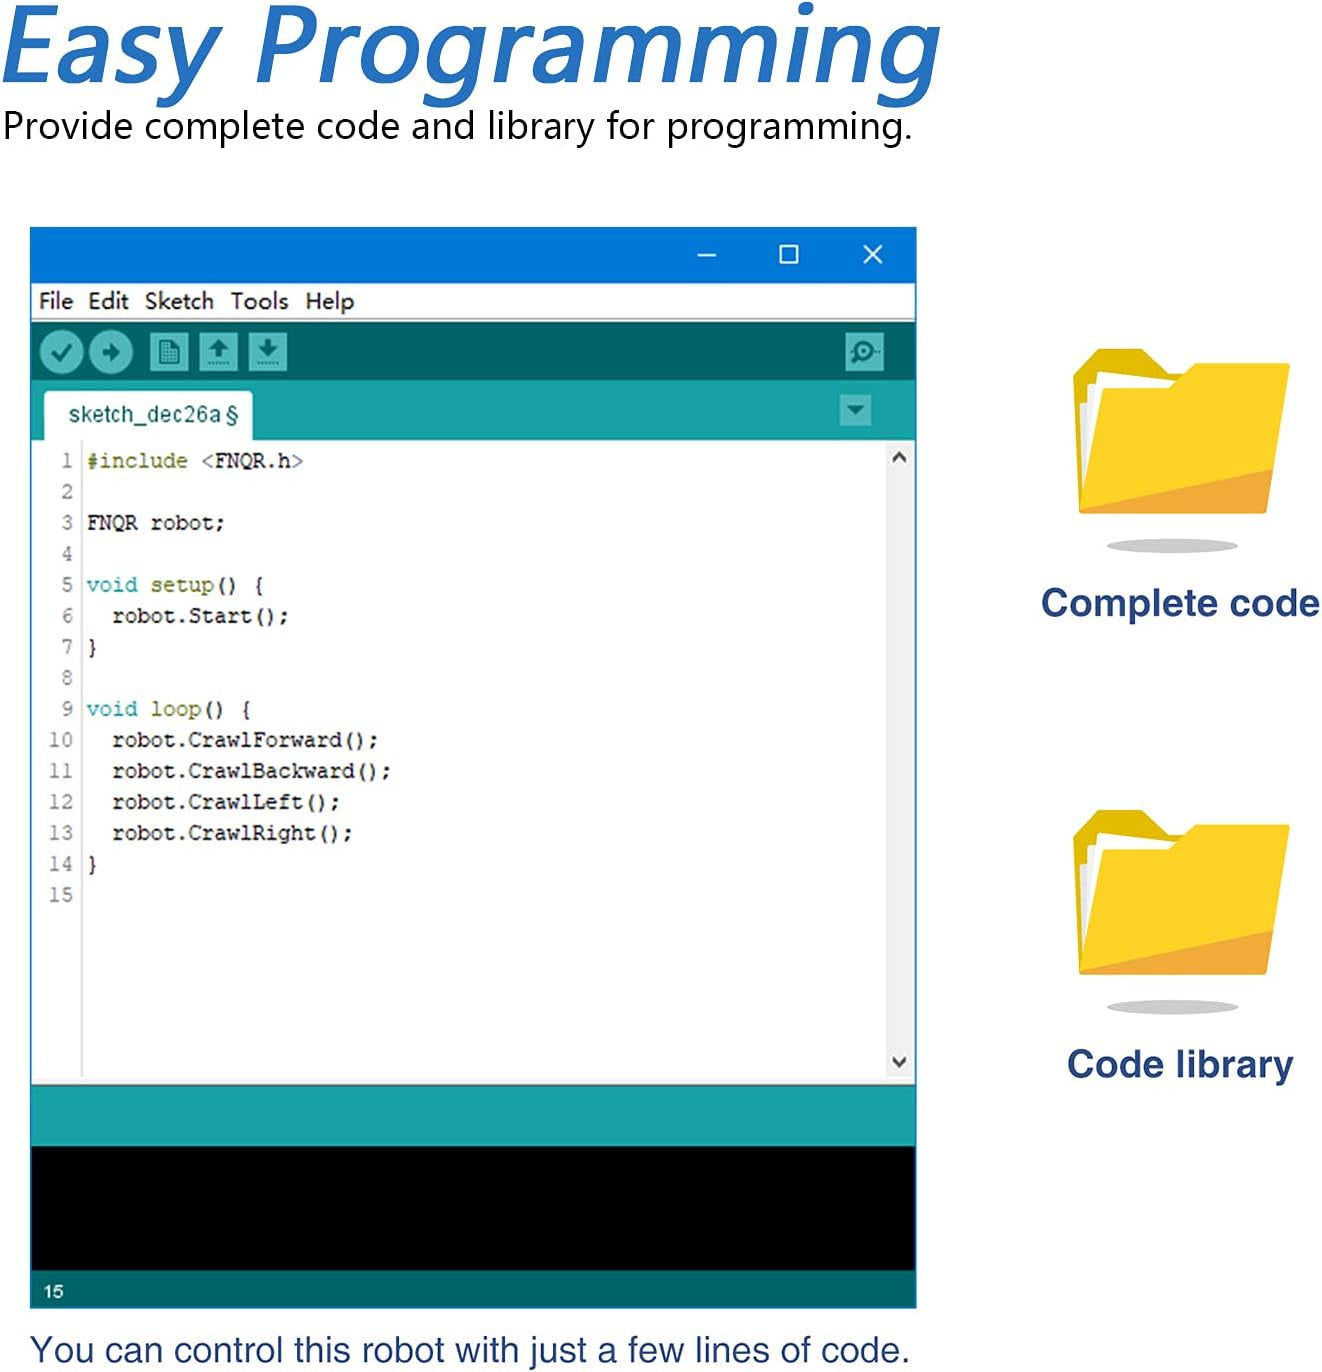Open the Serial Monitor magnifier icon

click(863, 352)
